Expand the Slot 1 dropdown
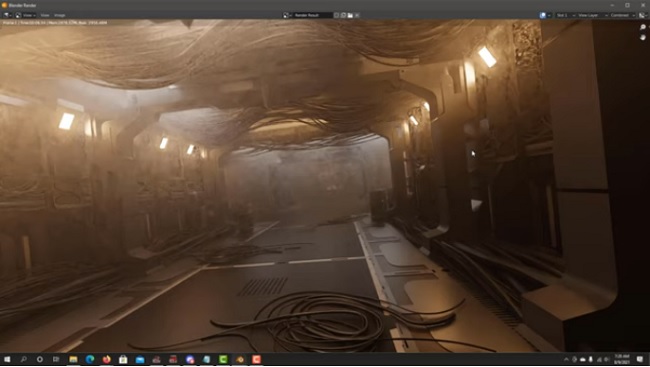This screenshot has width=650, height=367. click(565, 15)
